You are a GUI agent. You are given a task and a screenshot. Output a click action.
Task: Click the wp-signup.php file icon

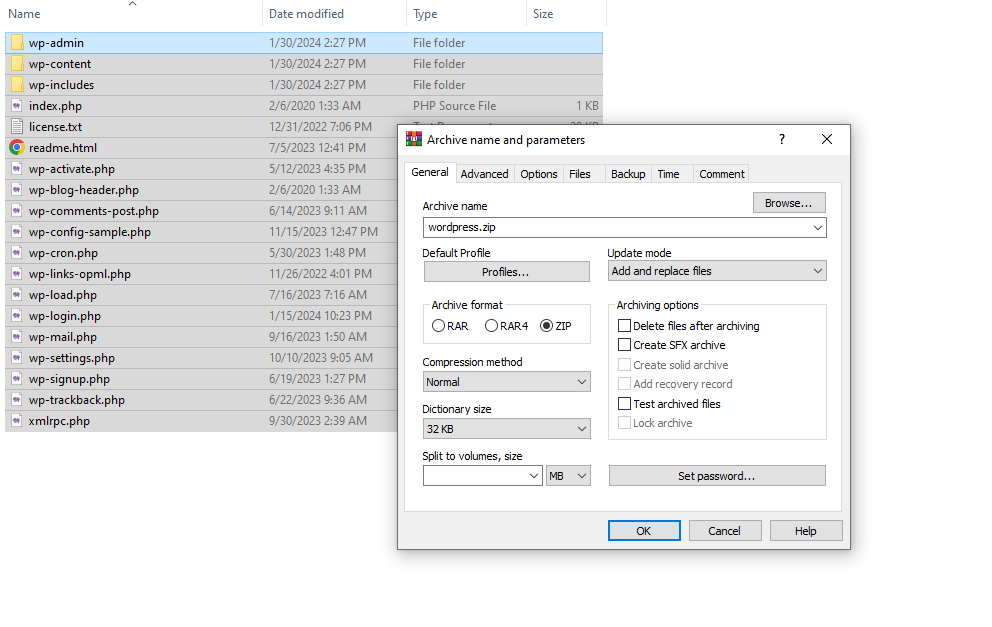point(17,378)
